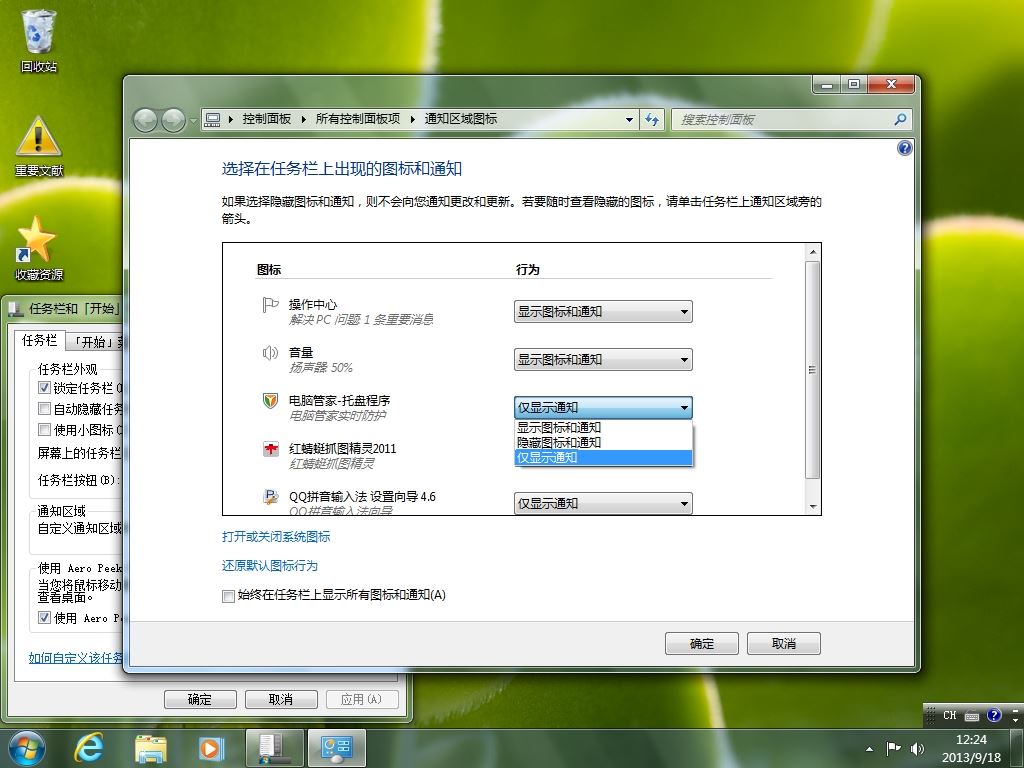Click 确定 in taskbar properties window
Image resolution: width=1024 pixels, height=768 pixels.
point(200,699)
